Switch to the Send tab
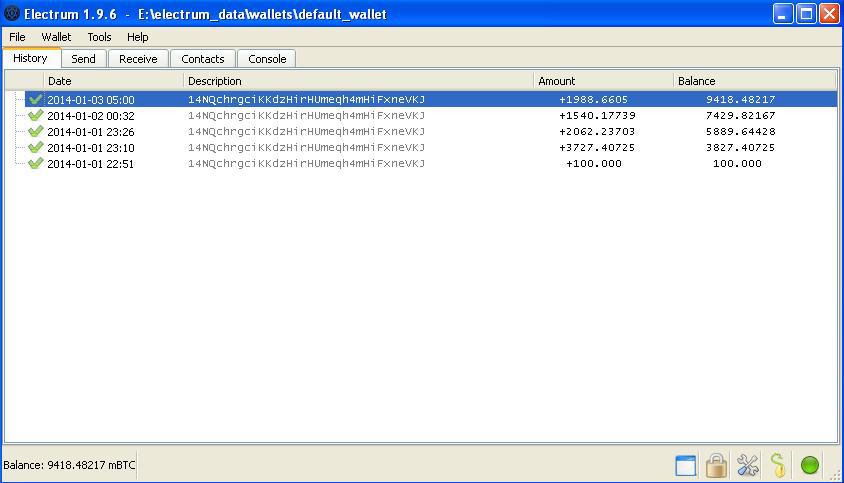 (x=83, y=59)
